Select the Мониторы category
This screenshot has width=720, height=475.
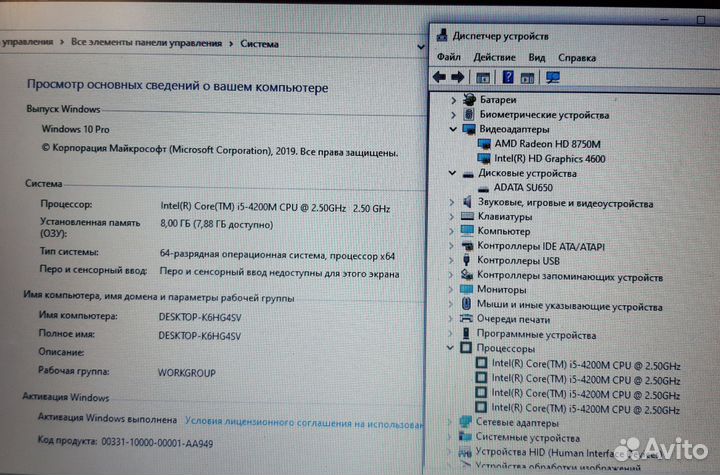click(x=501, y=289)
